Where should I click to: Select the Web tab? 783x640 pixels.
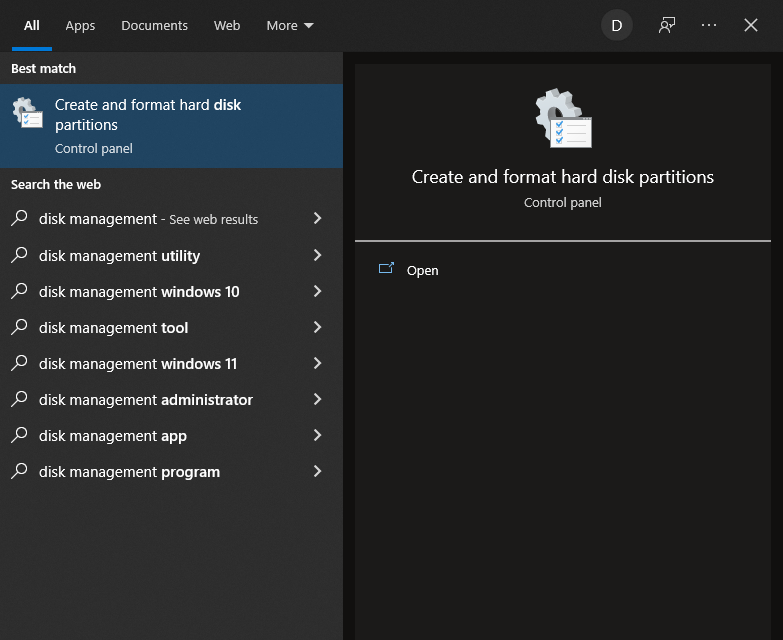pos(227,25)
